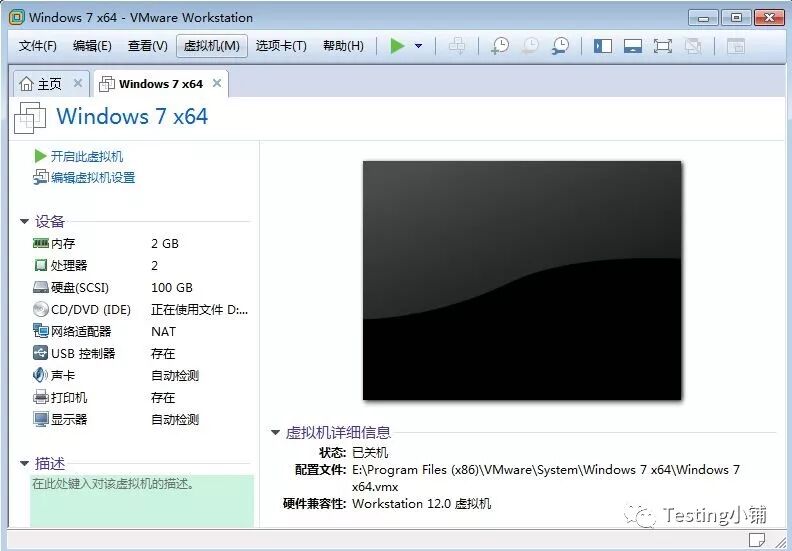Viewport: 792px width, 551px height.
Task: Minimize the VMware Workstation window
Action: pyautogui.click(x=703, y=18)
